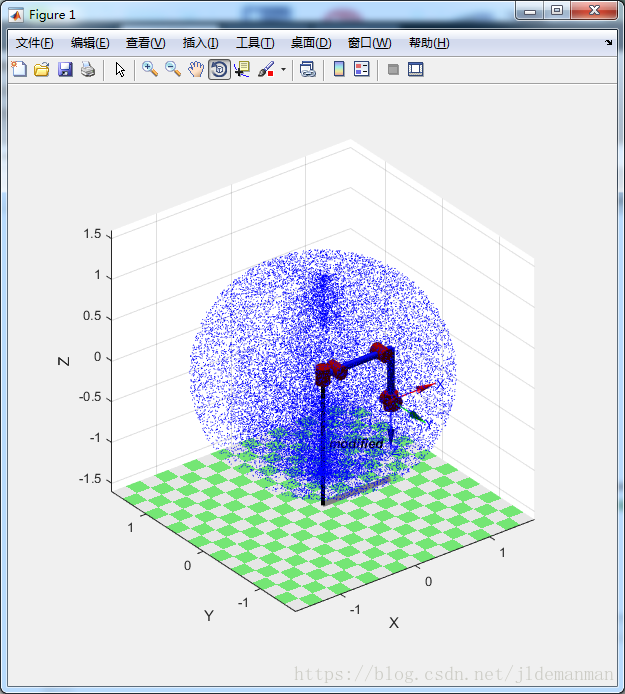The width and height of the screenshot is (625, 694).
Task: Open the 桌面(D) menu
Action: coord(311,43)
